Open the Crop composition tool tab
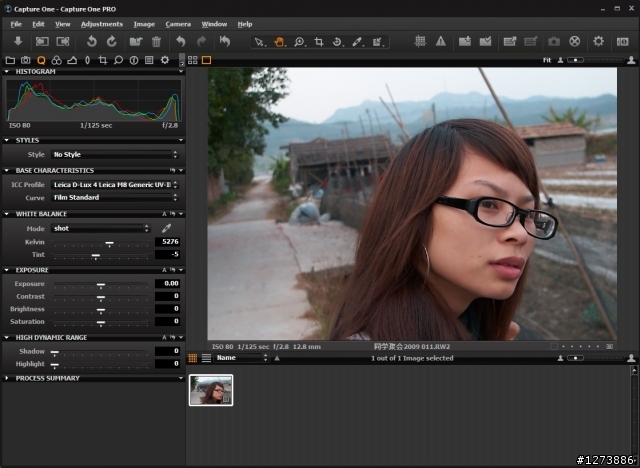This screenshot has width=640, height=468. 103,60
